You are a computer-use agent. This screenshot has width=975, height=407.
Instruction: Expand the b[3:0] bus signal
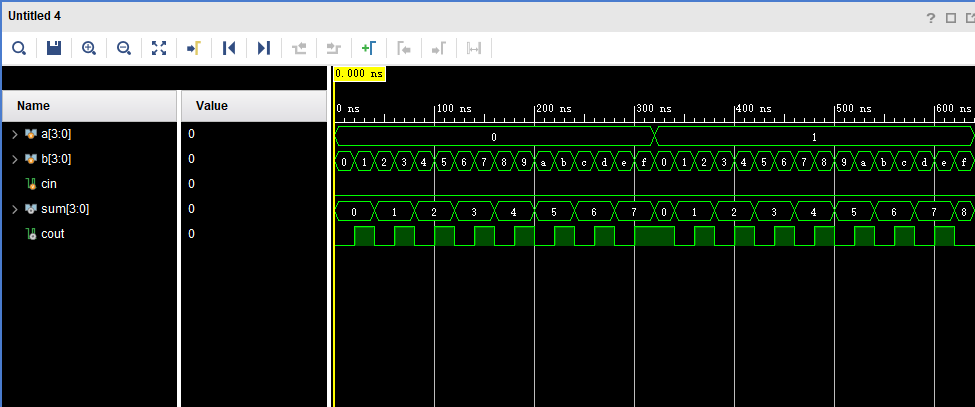pos(14,159)
